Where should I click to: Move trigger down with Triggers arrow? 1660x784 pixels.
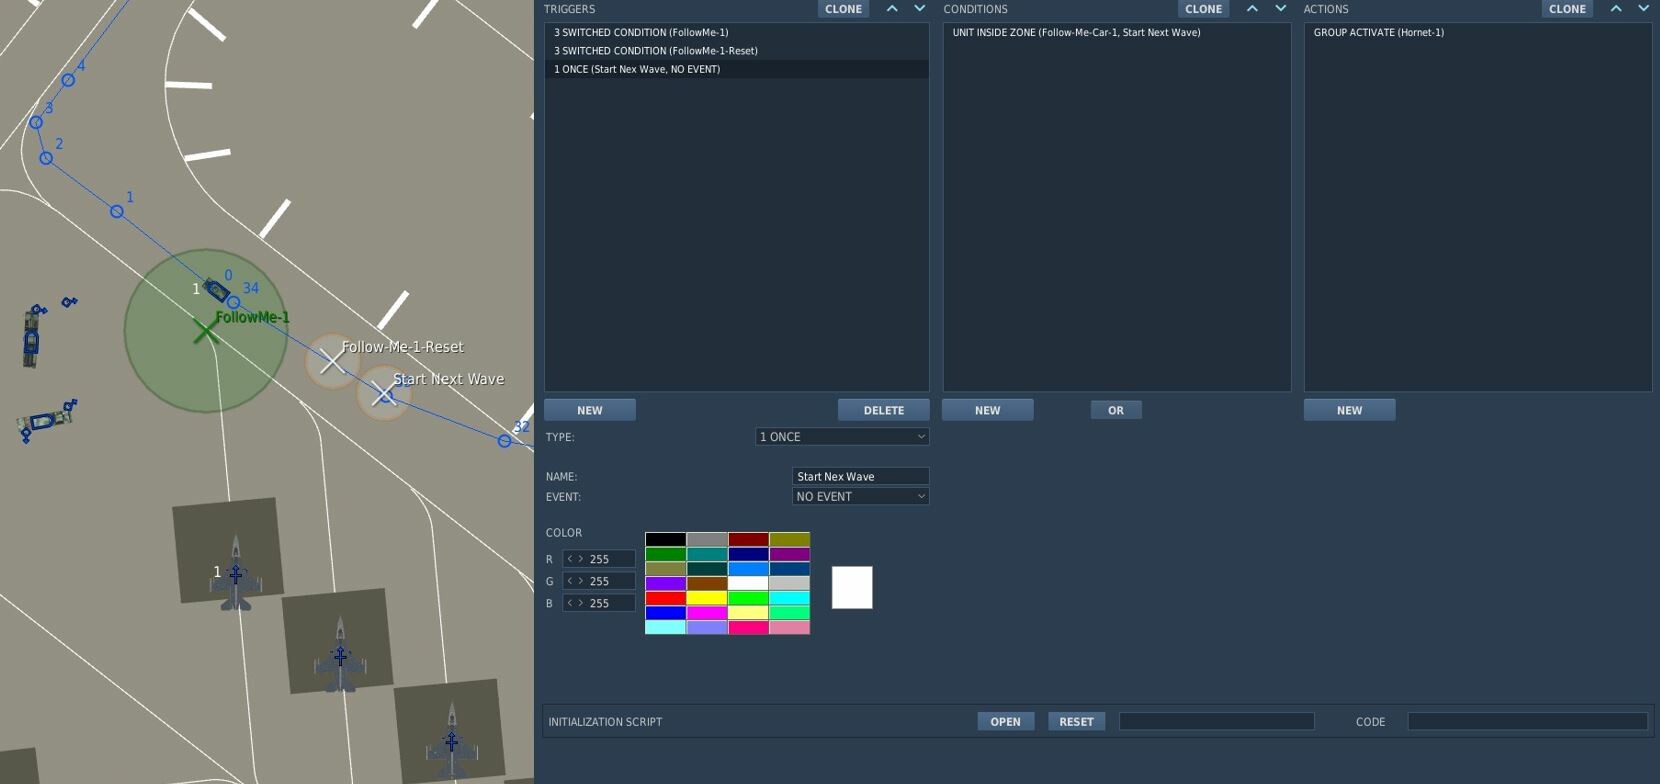point(920,9)
